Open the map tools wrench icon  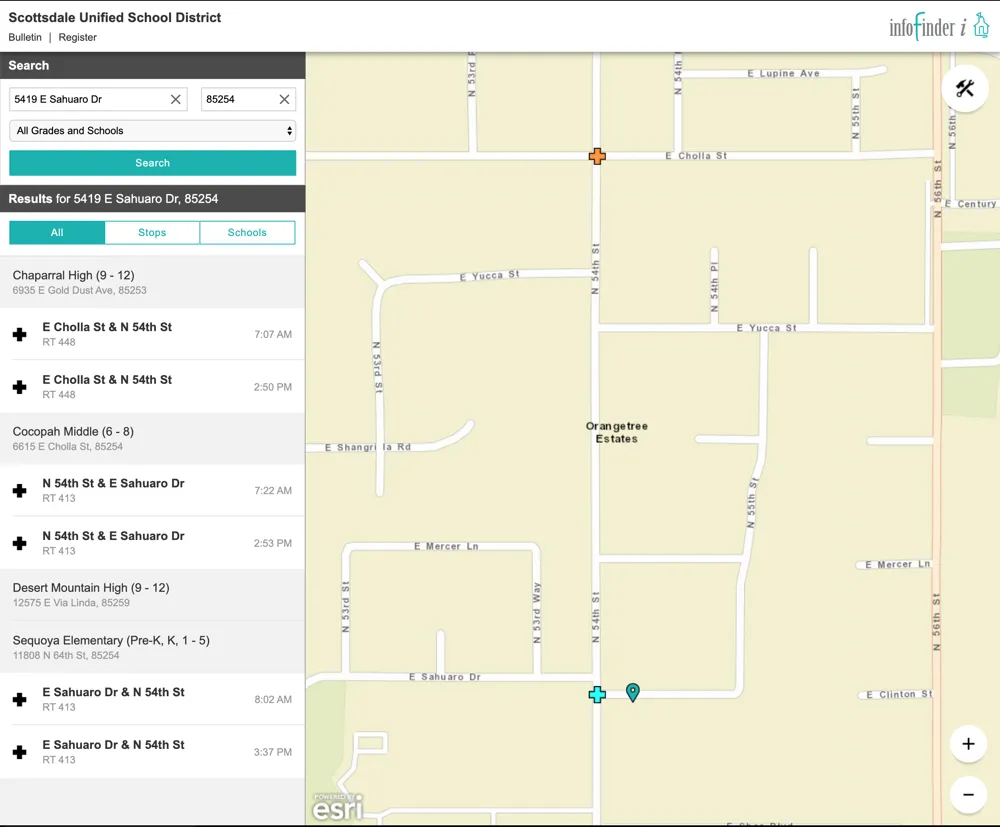point(965,89)
